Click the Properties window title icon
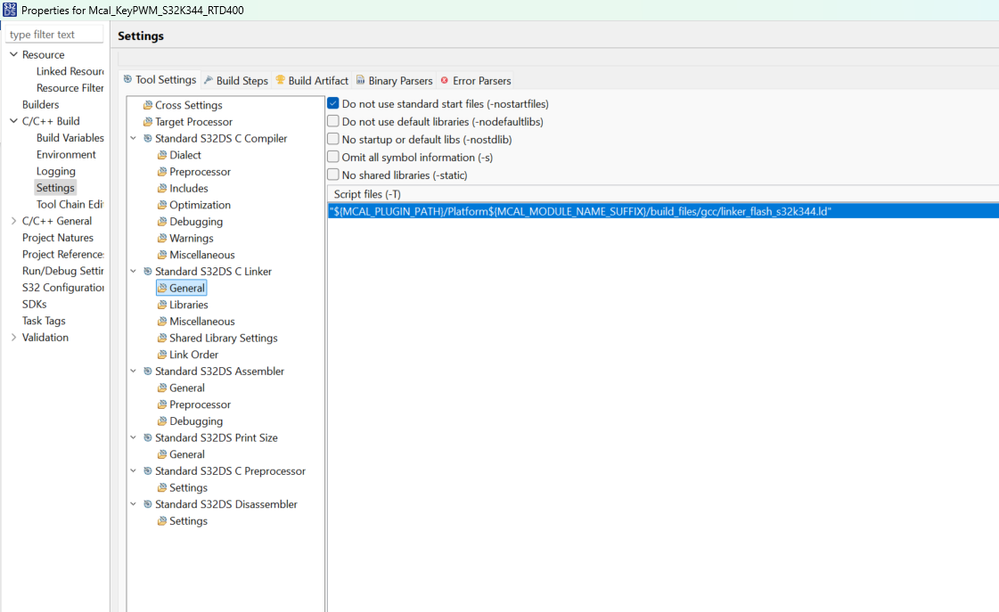 tap(10, 10)
